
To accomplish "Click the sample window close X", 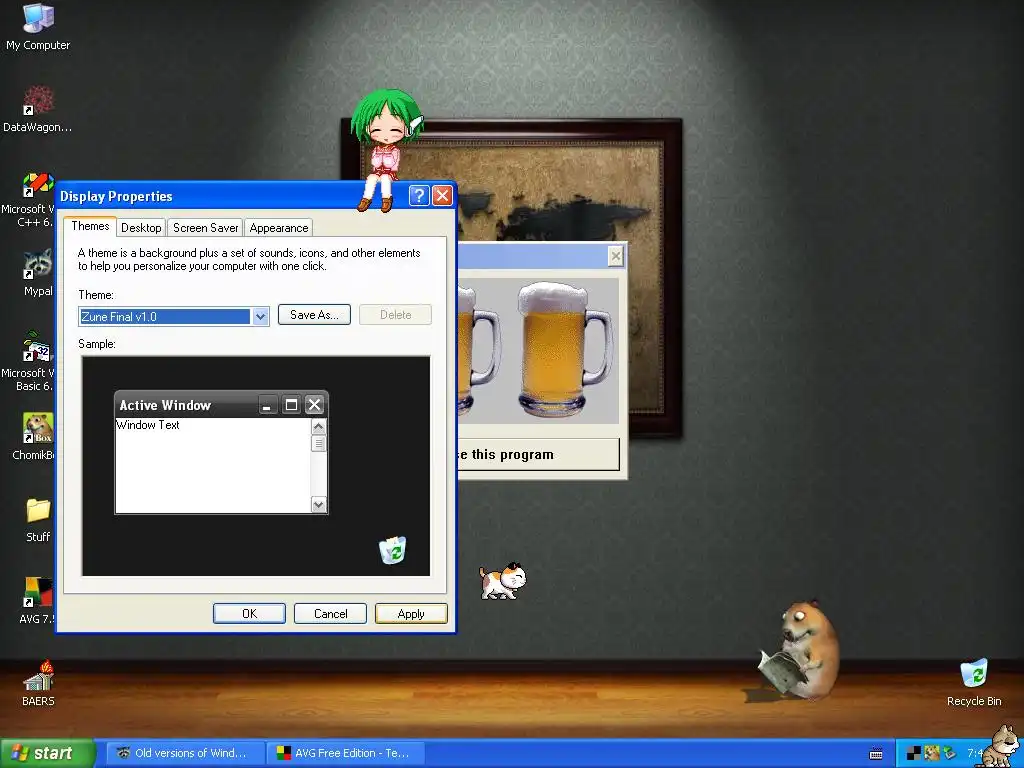I will click(315, 405).
